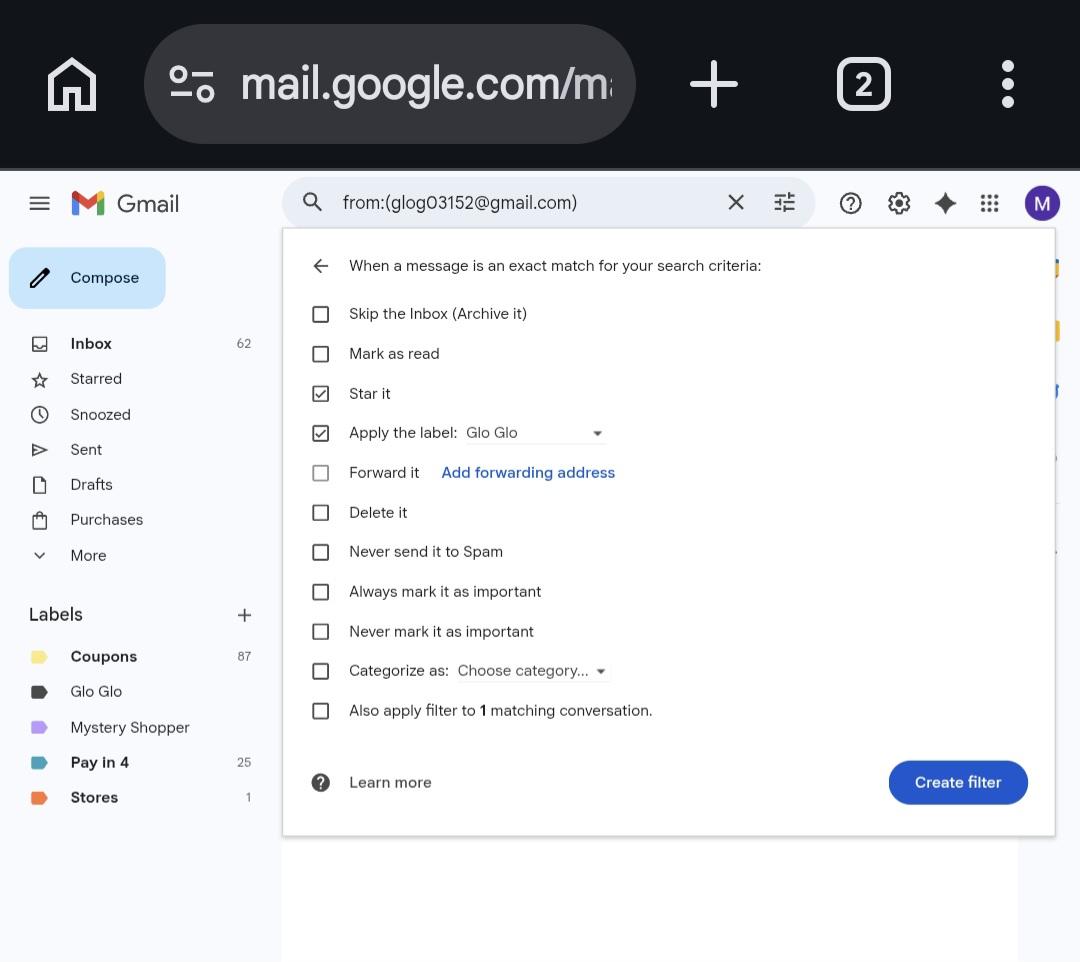This screenshot has height=962, width=1080.
Task: Click the browser address bar URL
Action: point(426,84)
